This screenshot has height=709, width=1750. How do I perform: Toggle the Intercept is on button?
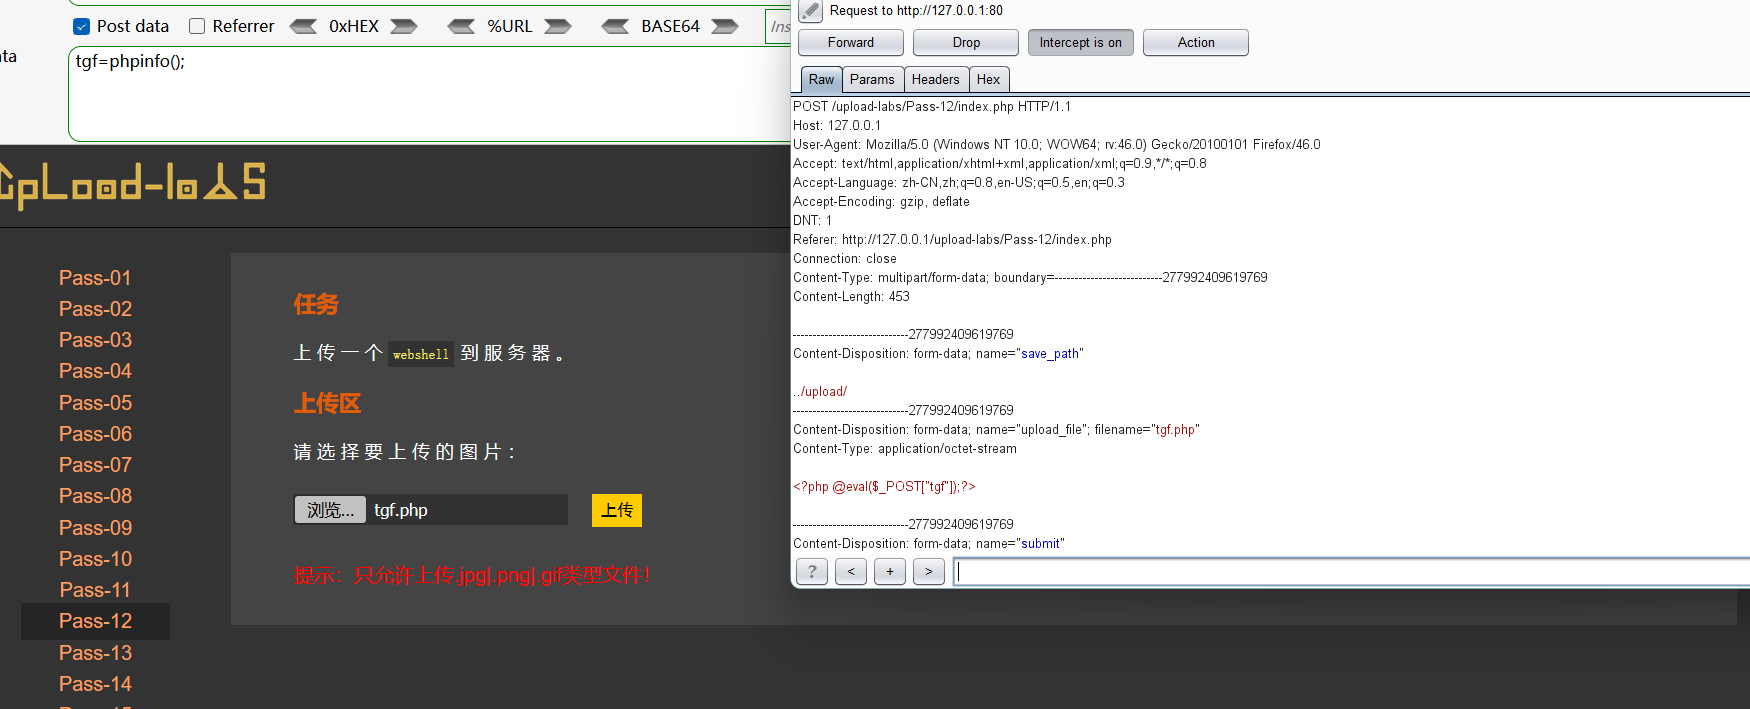(x=1081, y=42)
